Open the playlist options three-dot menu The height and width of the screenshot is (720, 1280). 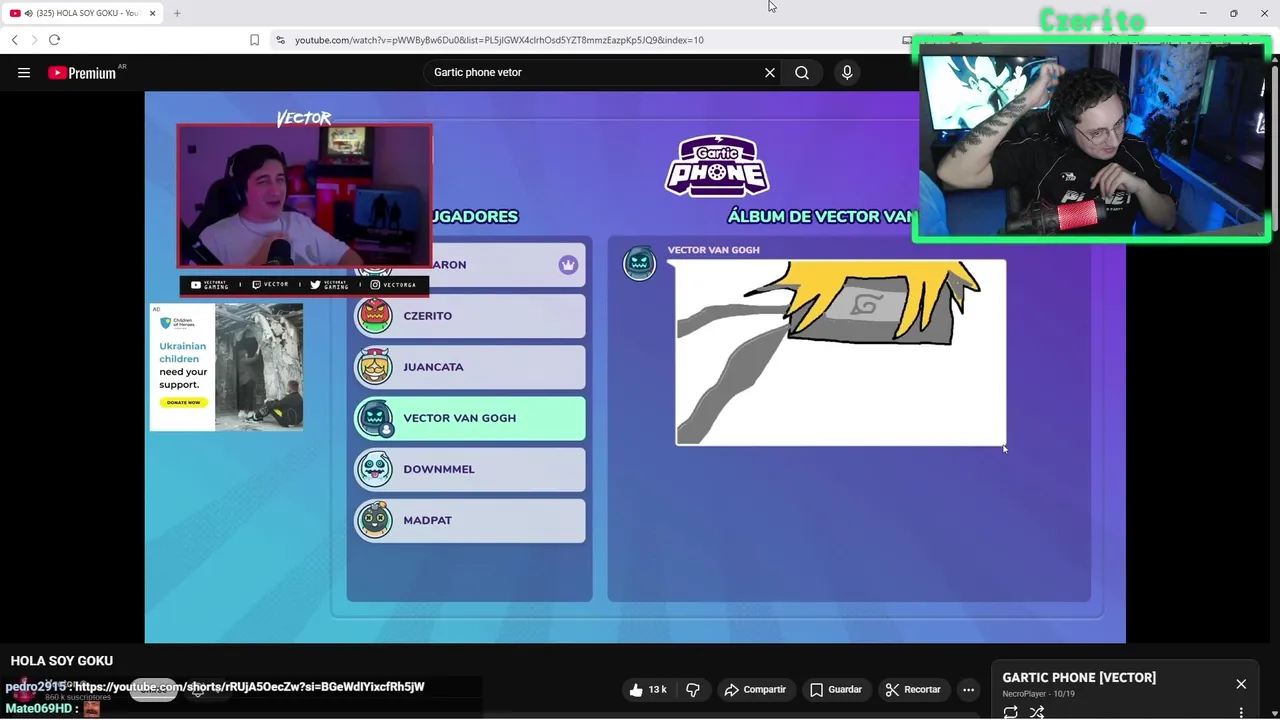[1241, 712]
